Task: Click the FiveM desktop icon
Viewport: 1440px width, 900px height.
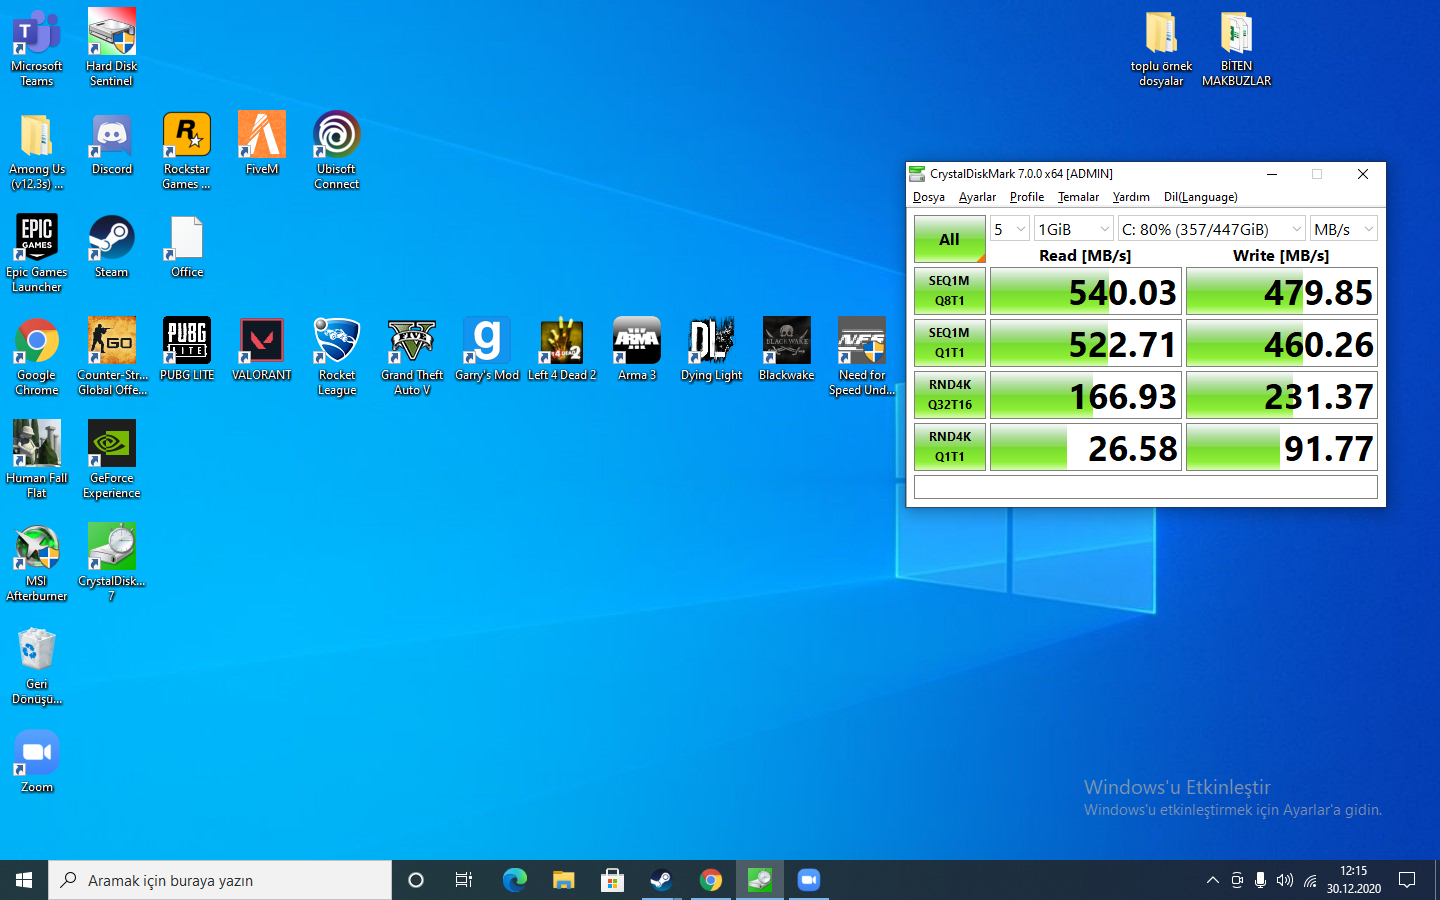Action: pos(262,143)
